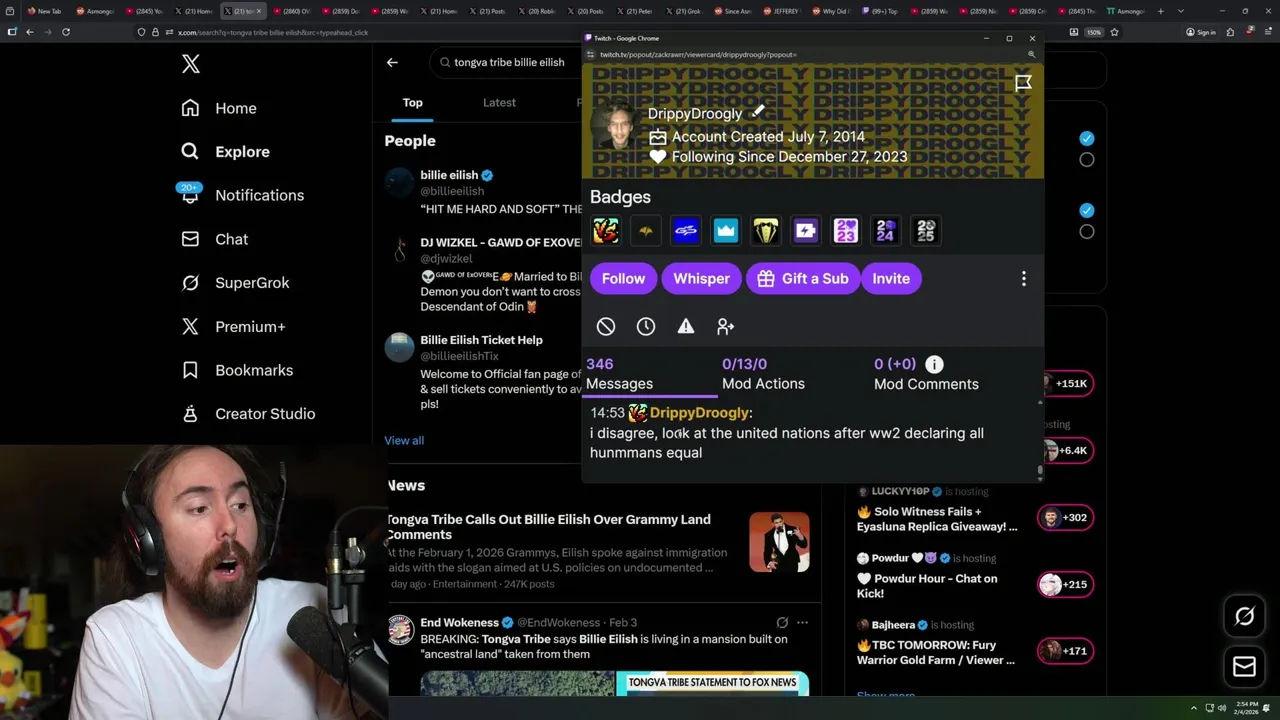Switch to Latest search results tab
The width and height of the screenshot is (1280, 720).
coord(499,102)
